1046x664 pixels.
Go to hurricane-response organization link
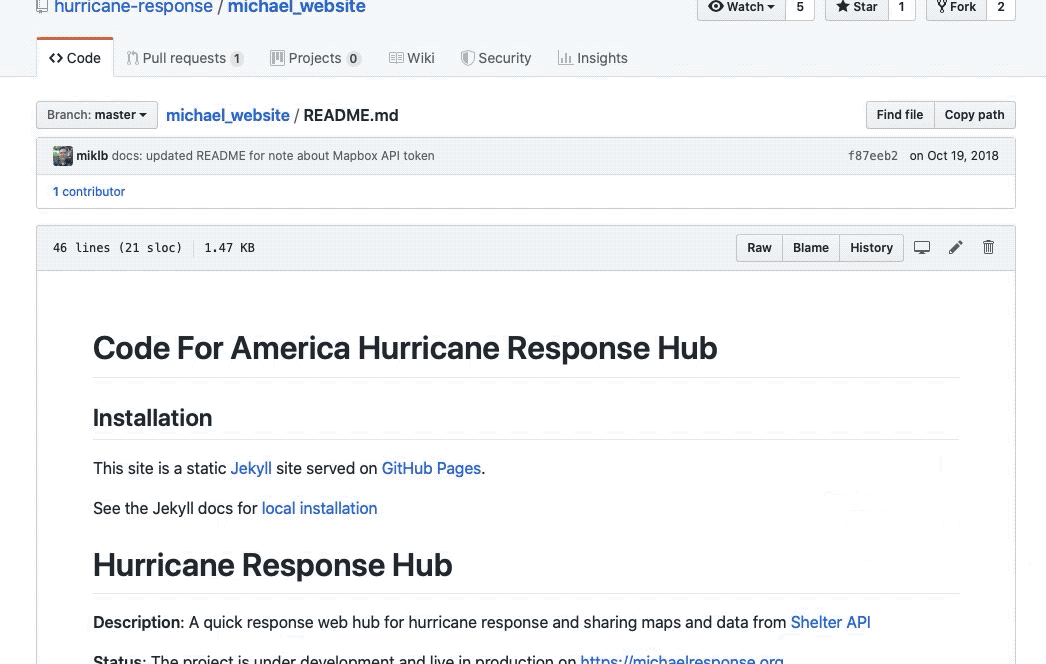coord(133,7)
